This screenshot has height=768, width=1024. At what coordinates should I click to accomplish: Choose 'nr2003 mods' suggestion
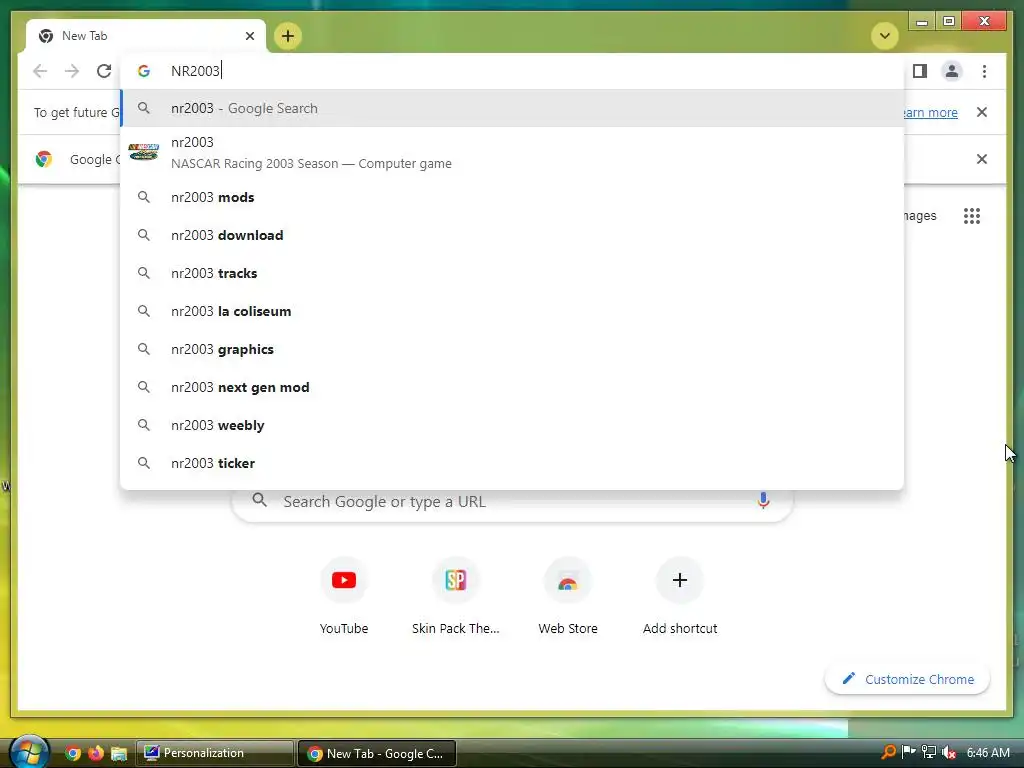[513, 197]
